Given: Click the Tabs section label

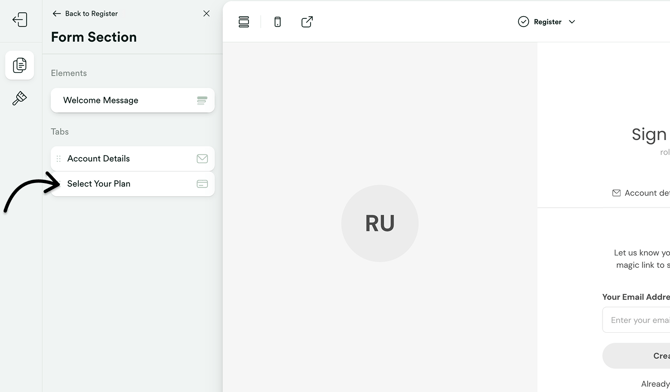Looking at the screenshot, I should pyautogui.click(x=60, y=132).
